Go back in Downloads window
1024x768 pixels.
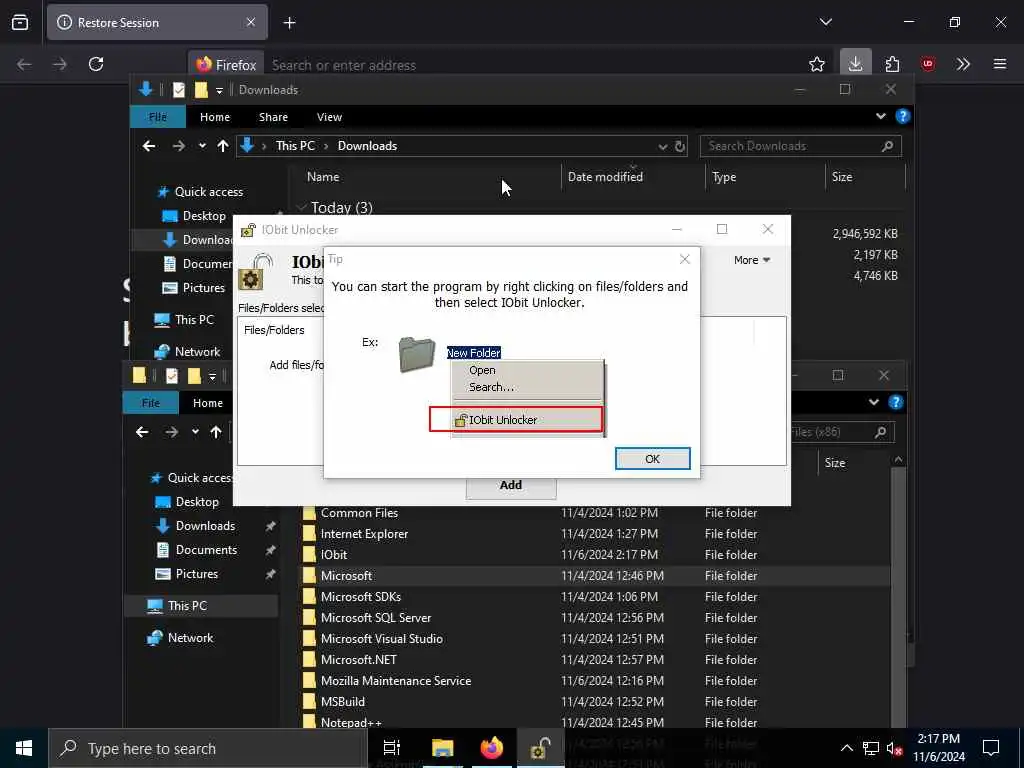[x=149, y=146]
